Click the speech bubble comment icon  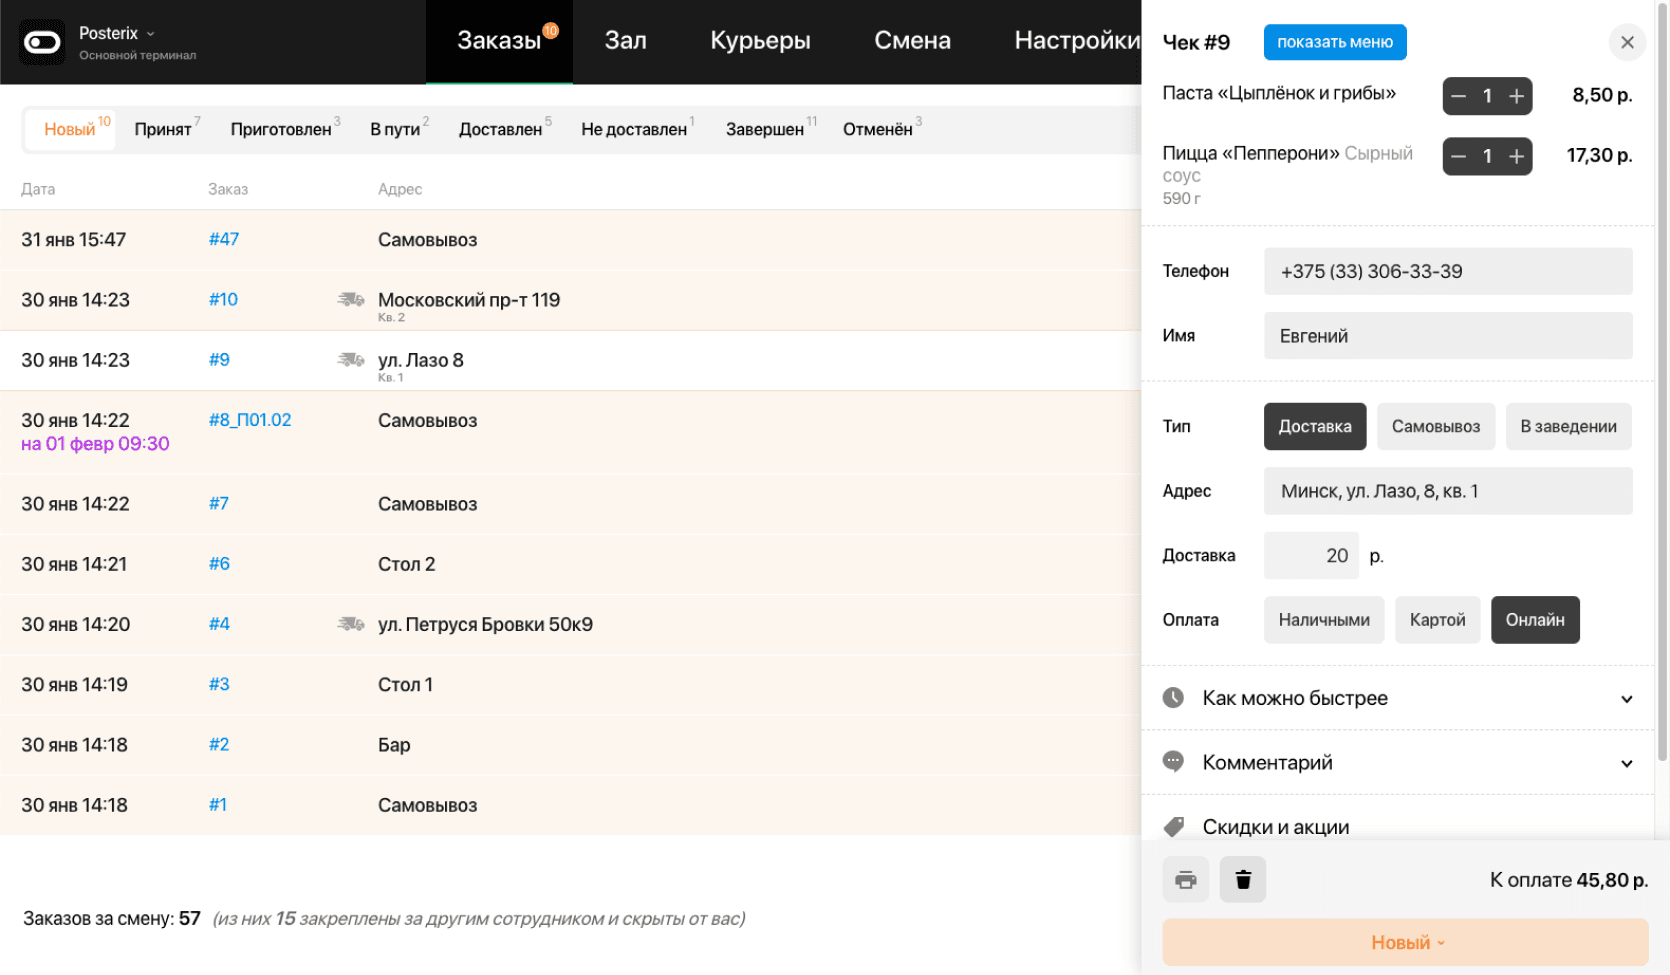[x=1174, y=762]
